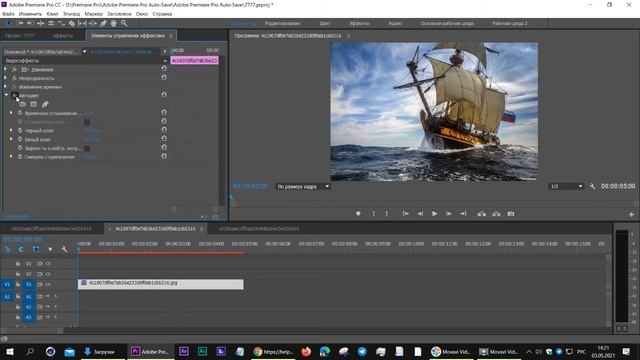Toggle linked selection in timeline

[x=36, y=249]
